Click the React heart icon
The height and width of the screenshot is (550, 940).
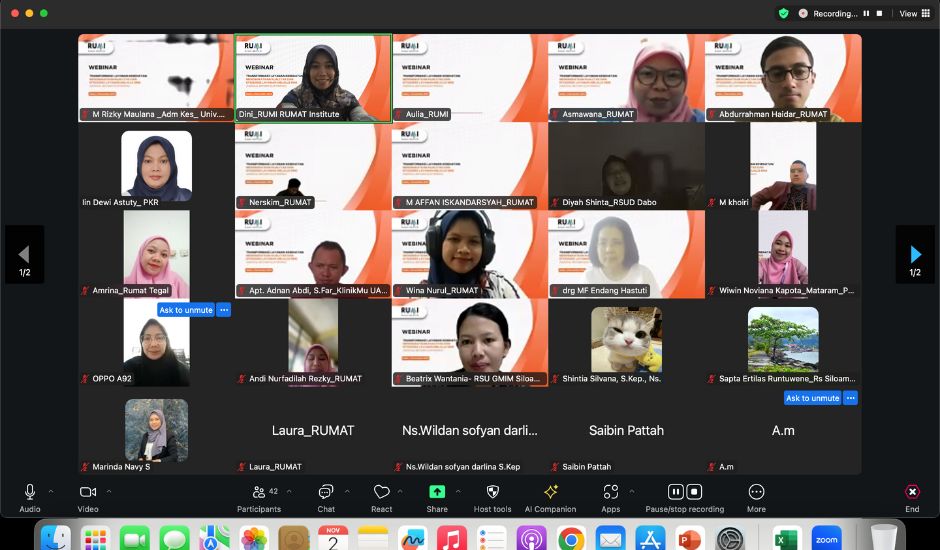(x=381, y=492)
